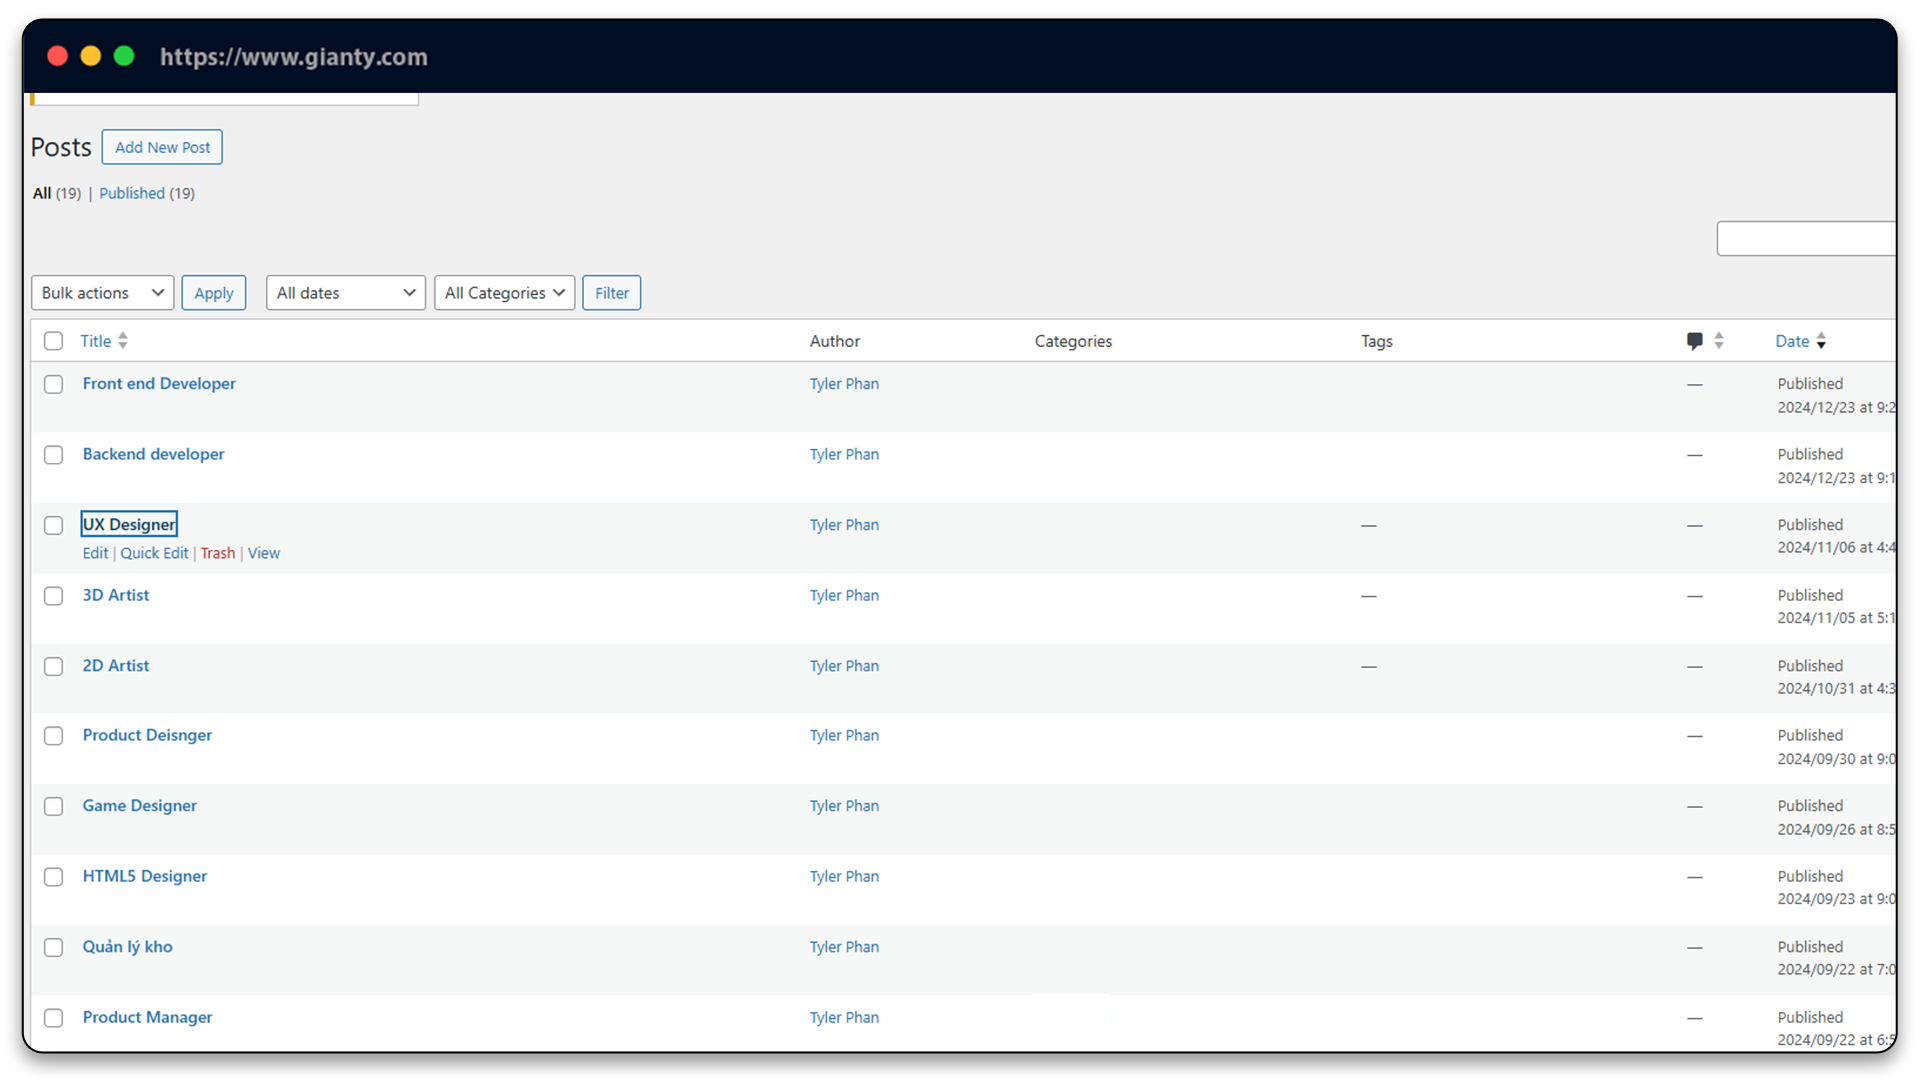
Task: Move UX Designer post to Trash
Action: (x=217, y=553)
